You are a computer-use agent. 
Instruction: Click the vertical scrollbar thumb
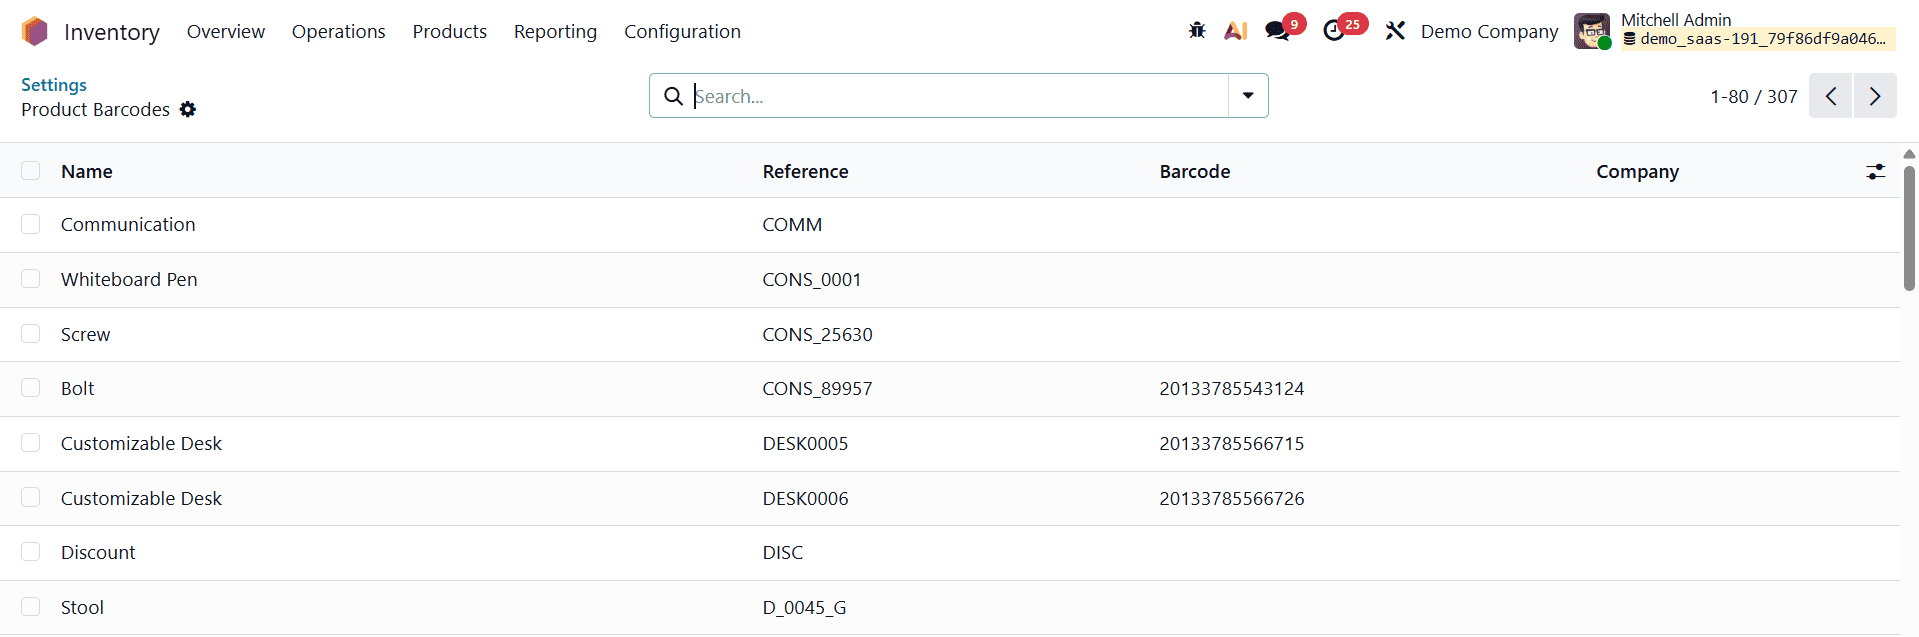coord(1909,228)
